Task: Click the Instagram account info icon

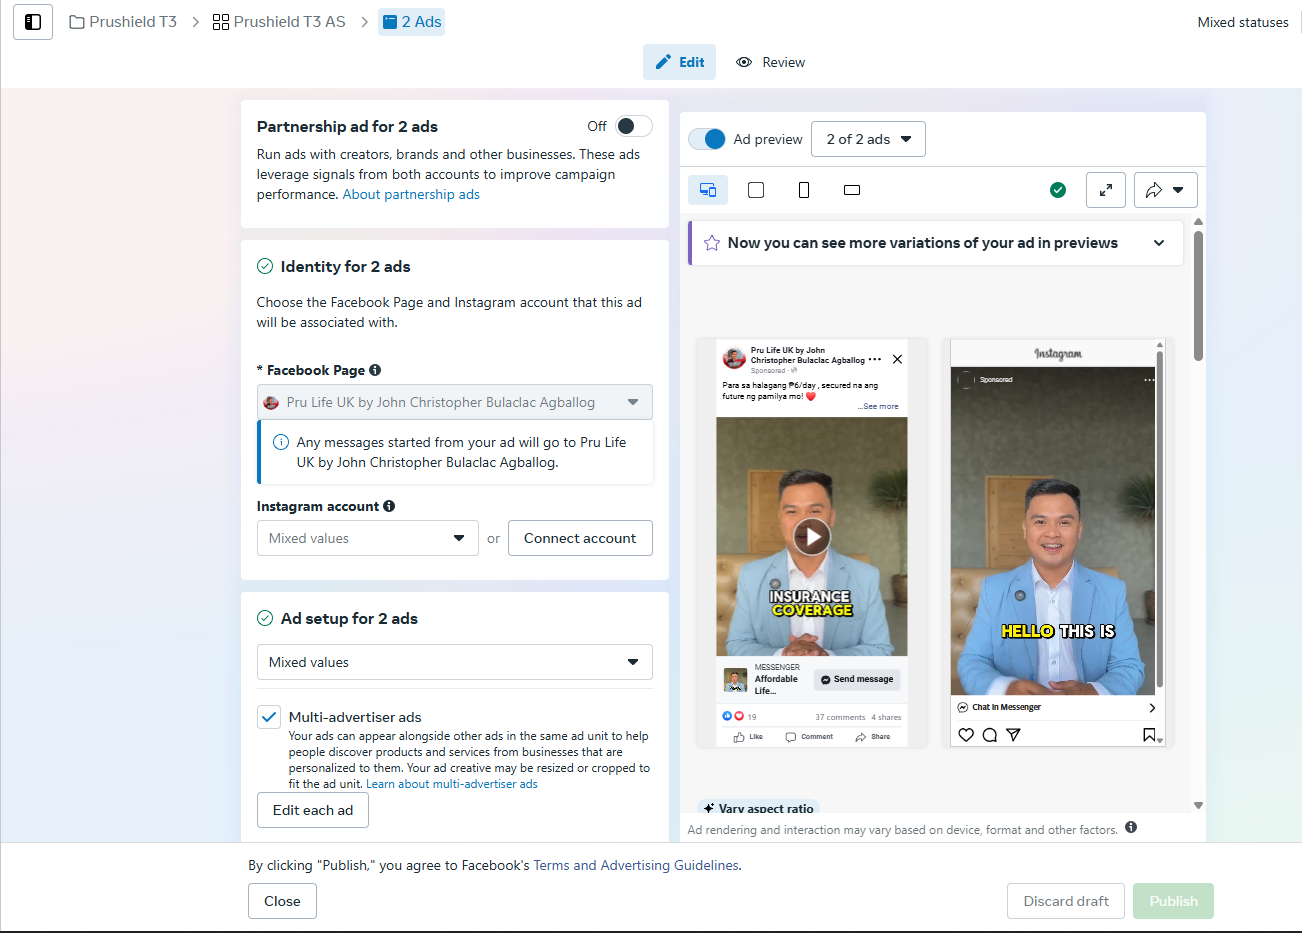Action: (389, 506)
